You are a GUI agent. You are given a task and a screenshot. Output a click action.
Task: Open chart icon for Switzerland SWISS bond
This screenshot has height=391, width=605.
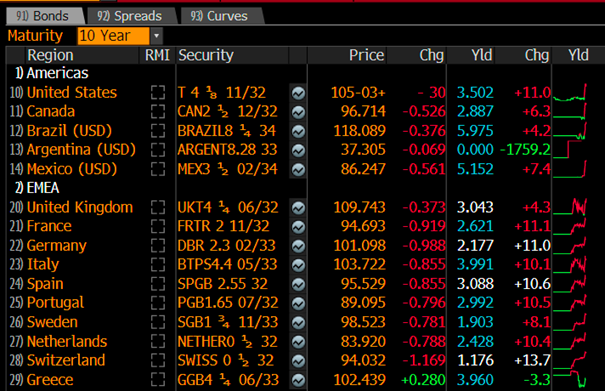click(298, 361)
